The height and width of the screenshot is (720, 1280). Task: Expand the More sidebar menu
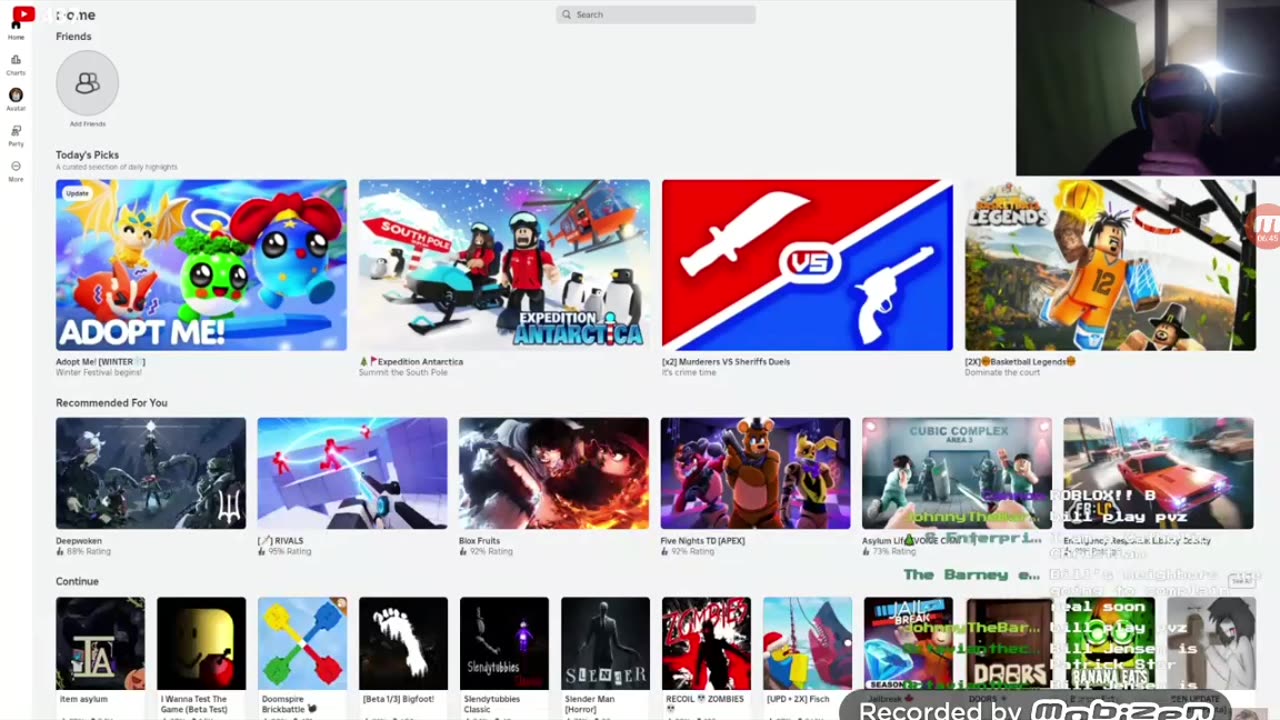pyautogui.click(x=16, y=170)
